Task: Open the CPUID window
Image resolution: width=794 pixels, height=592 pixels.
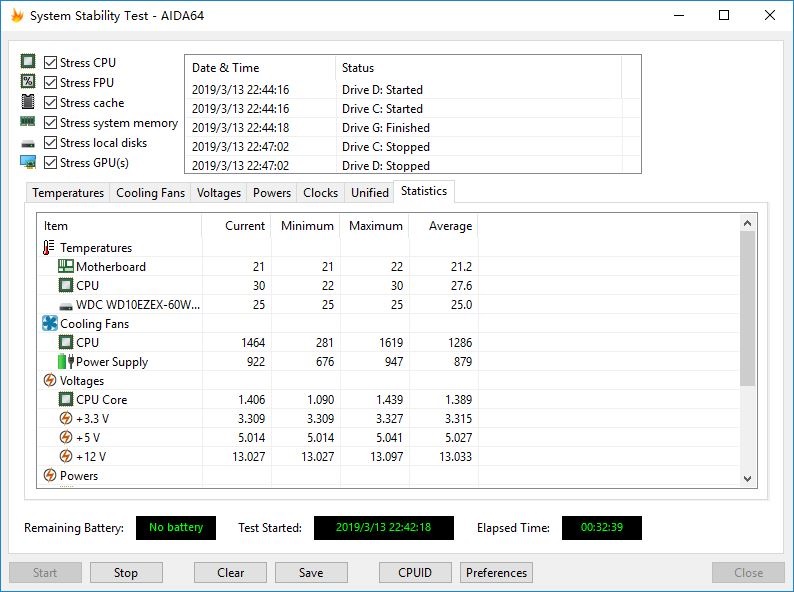Action: click(x=415, y=573)
